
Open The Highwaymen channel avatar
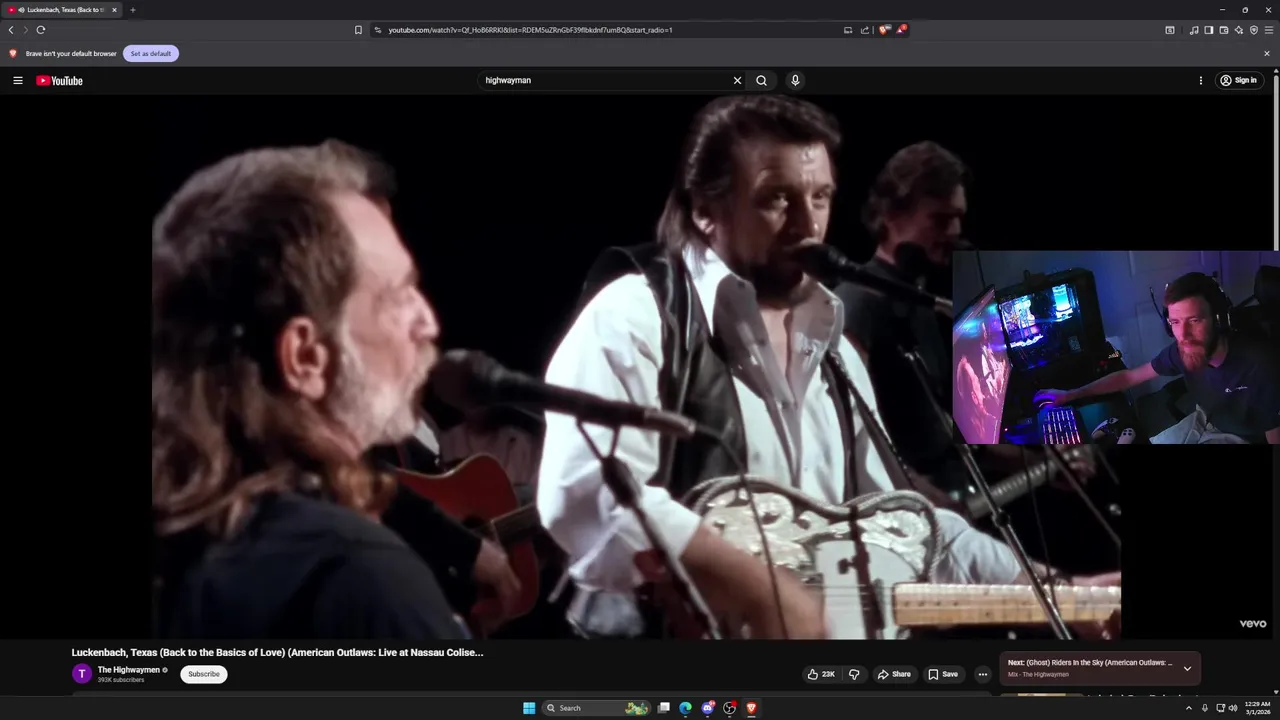(x=82, y=674)
